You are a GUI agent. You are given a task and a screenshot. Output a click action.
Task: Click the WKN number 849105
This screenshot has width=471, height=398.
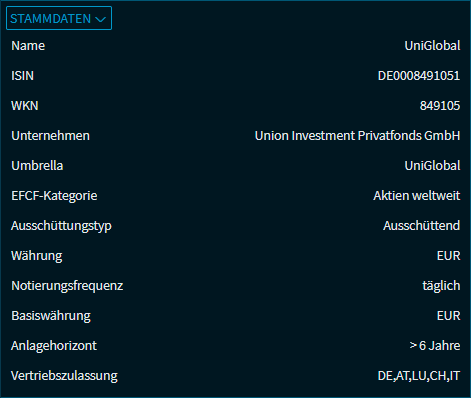440,106
